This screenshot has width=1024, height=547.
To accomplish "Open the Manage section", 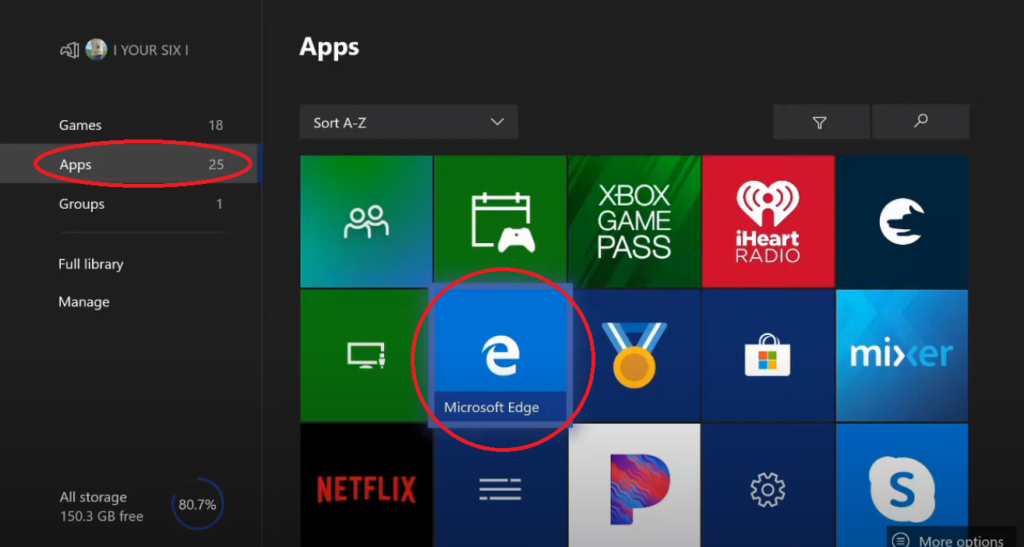I will [84, 302].
